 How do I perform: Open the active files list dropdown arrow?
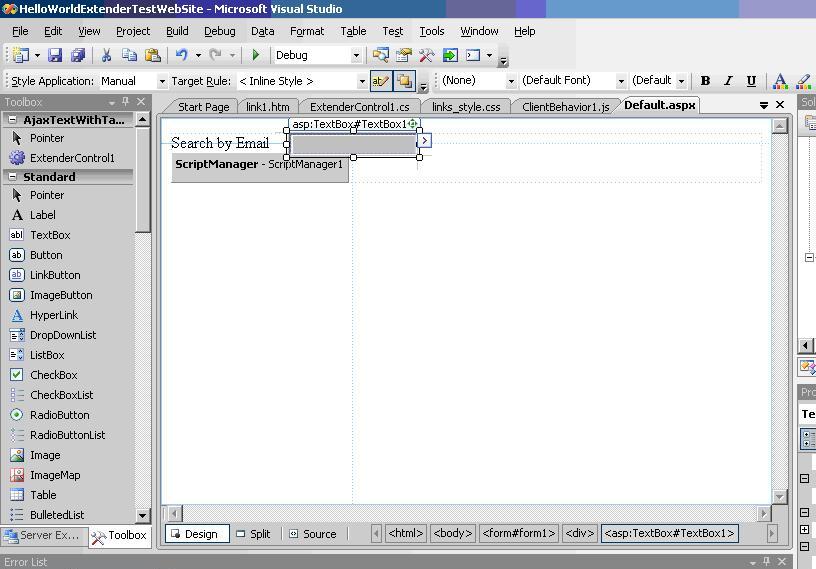(x=763, y=105)
